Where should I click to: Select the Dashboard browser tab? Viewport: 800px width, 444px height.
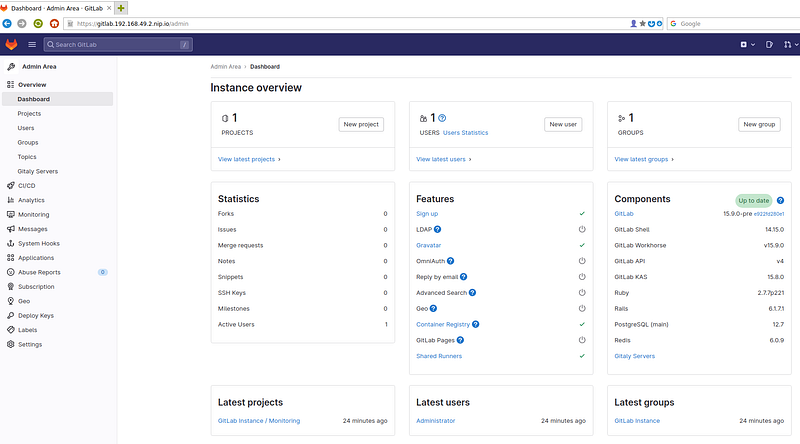(56, 8)
